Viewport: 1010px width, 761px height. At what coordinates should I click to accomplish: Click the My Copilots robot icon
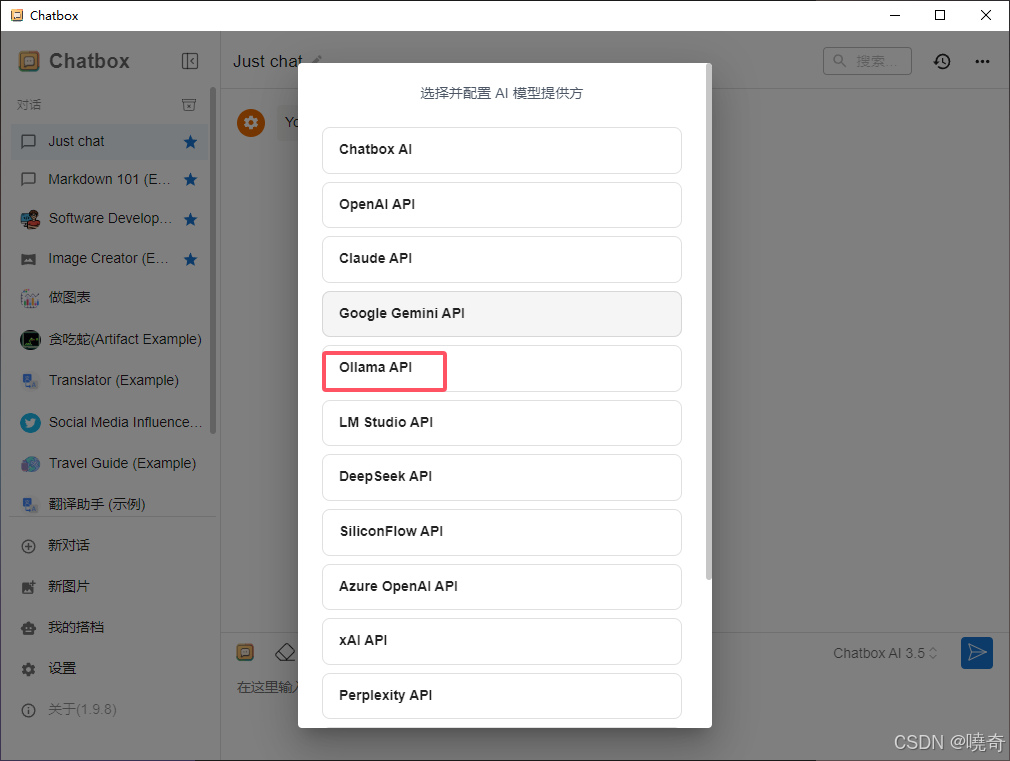point(28,628)
